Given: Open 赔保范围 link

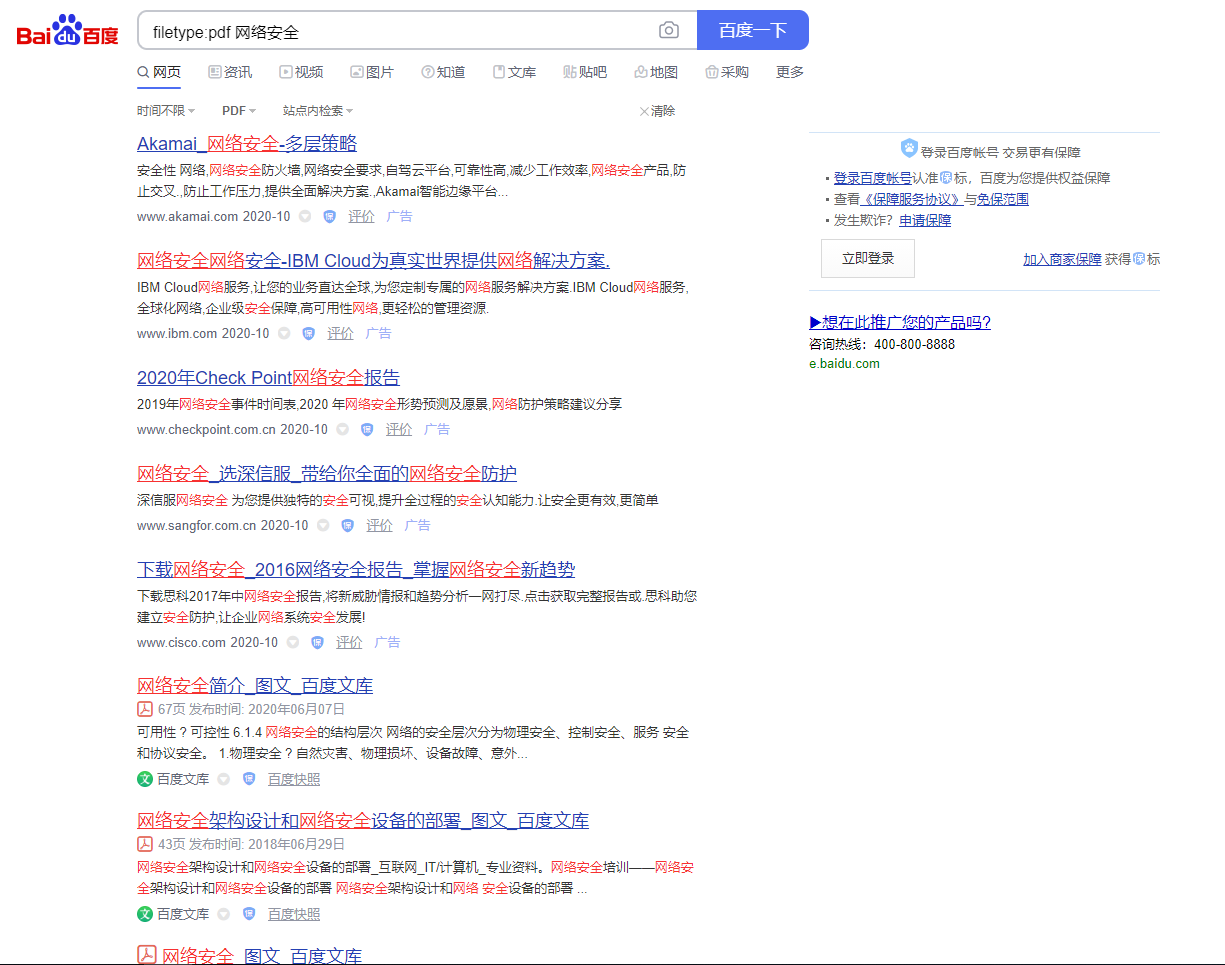Looking at the screenshot, I should click(x=1003, y=199).
